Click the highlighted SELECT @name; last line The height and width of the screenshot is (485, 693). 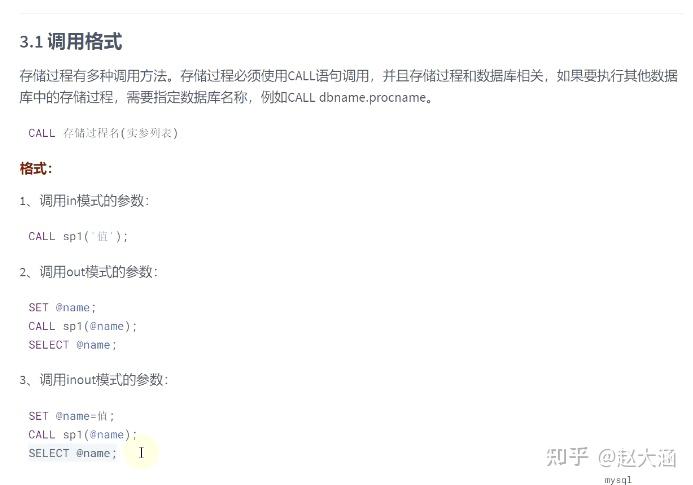pos(72,453)
